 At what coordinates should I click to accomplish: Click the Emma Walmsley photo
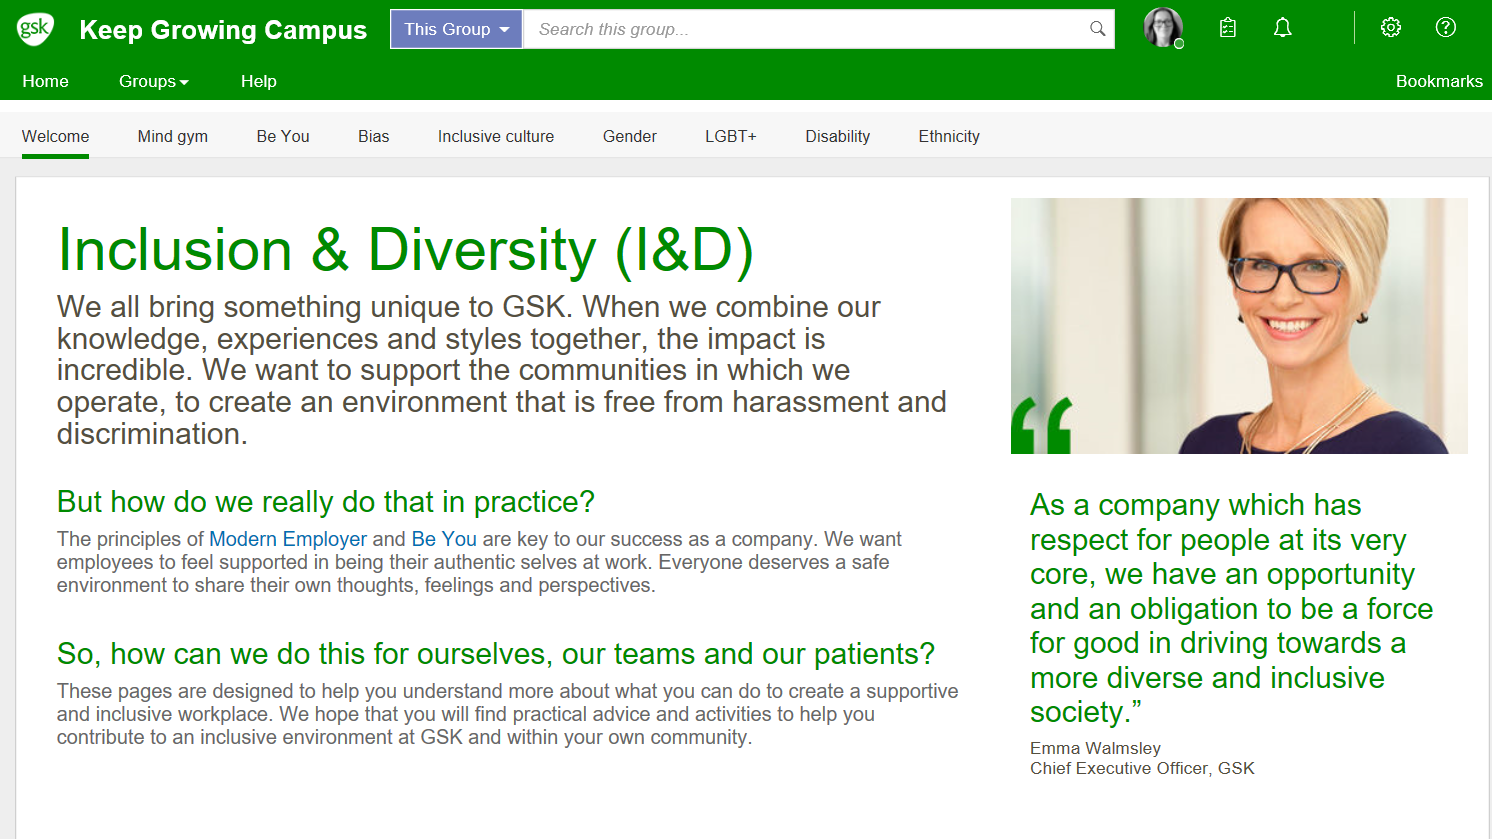pyautogui.click(x=1239, y=326)
